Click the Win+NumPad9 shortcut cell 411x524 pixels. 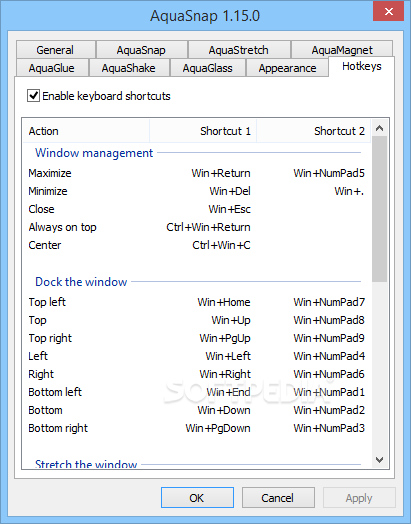[x=329, y=338]
